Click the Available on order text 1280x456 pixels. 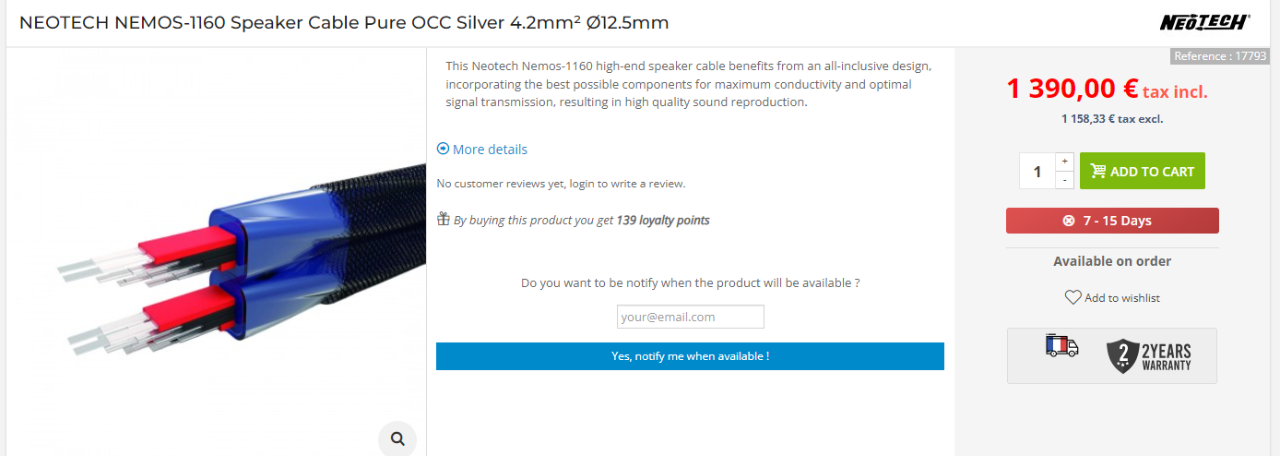pos(1112,261)
